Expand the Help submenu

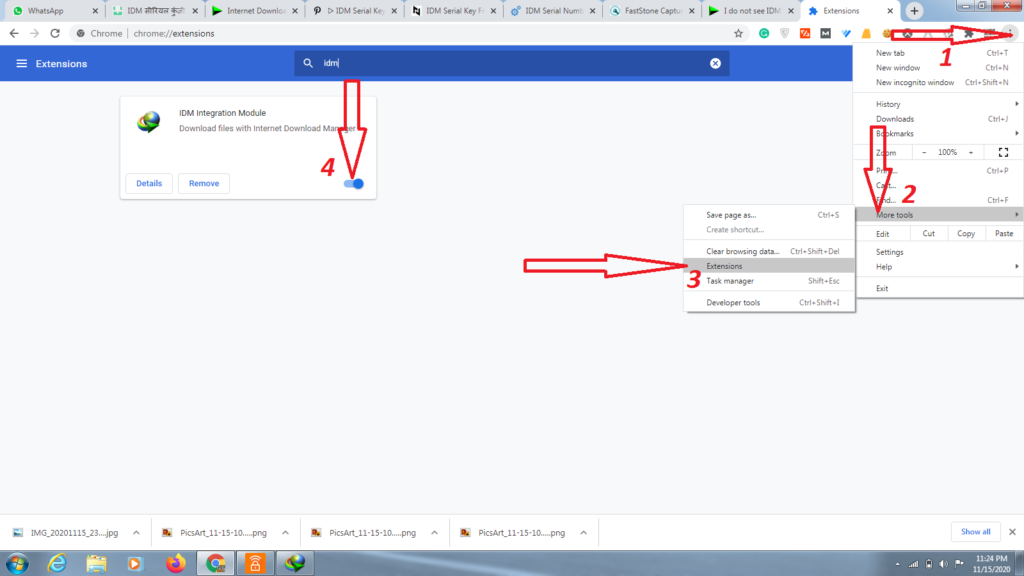pyautogui.click(x=938, y=267)
